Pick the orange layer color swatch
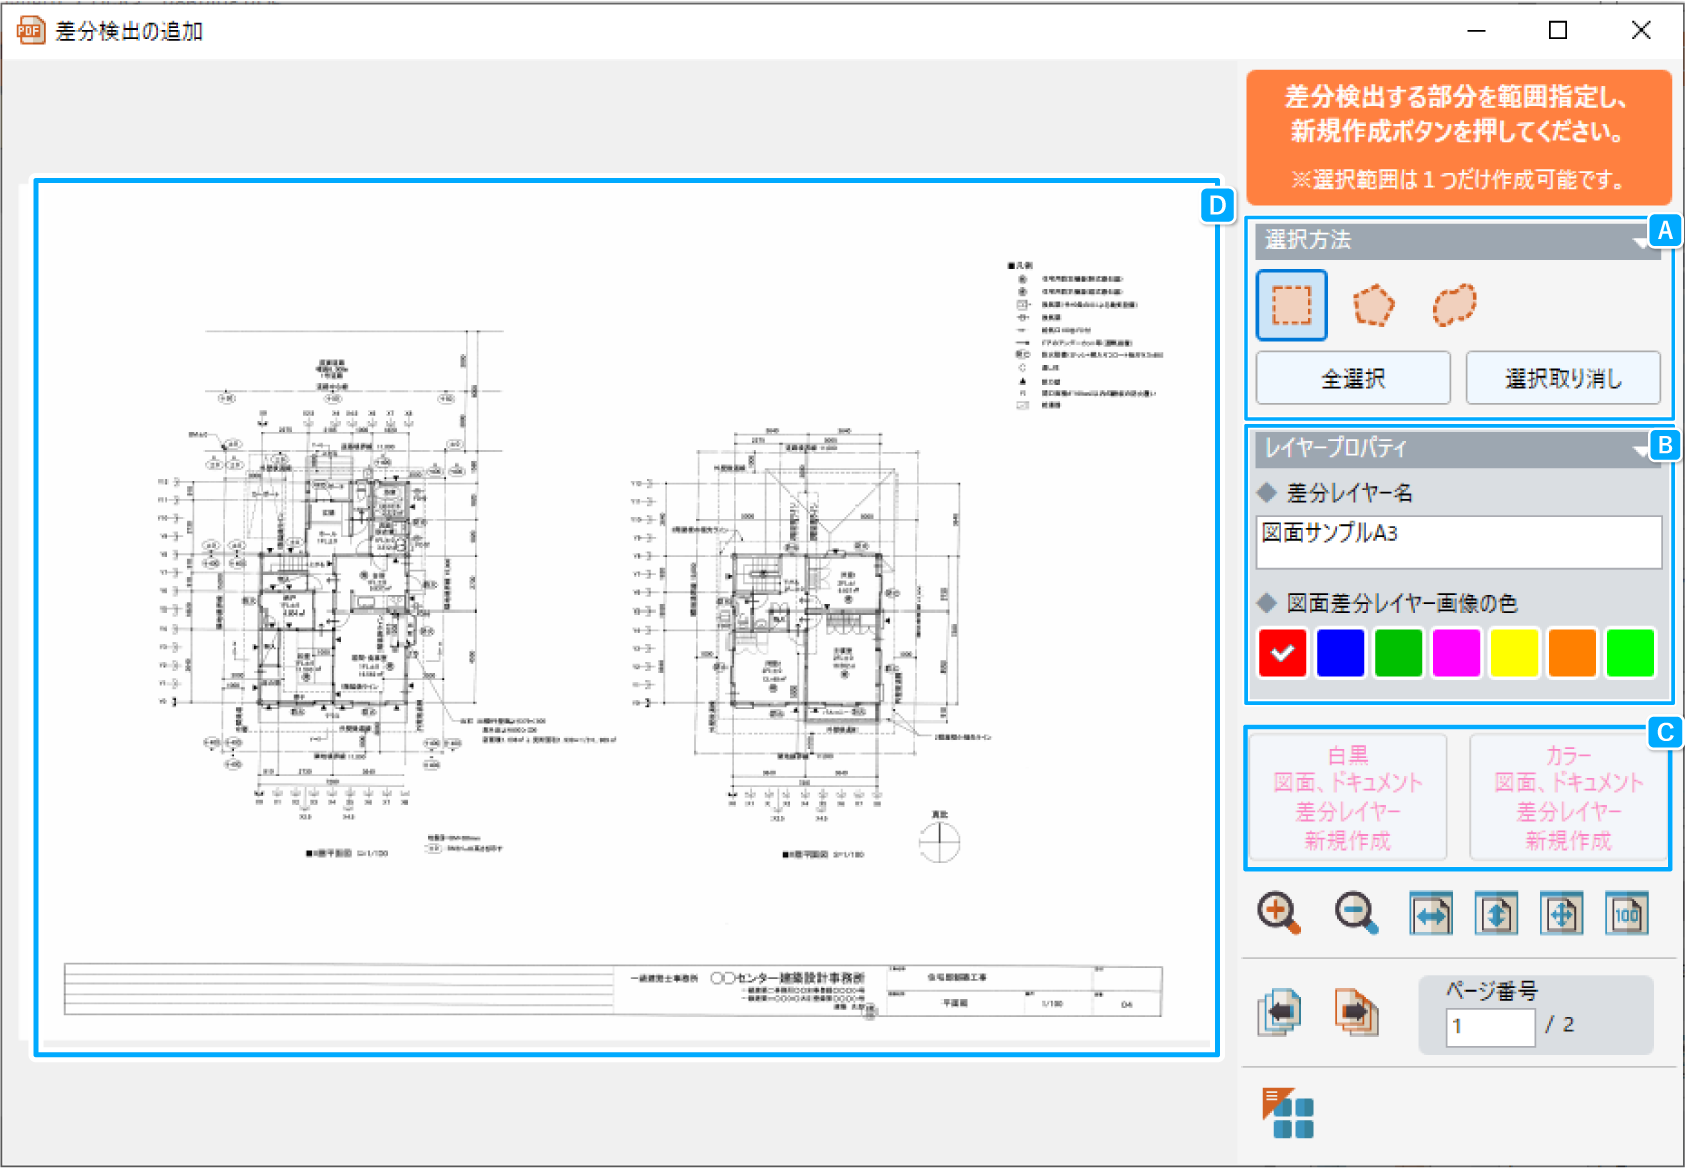The height and width of the screenshot is (1168, 1685). [x=1572, y=653]
